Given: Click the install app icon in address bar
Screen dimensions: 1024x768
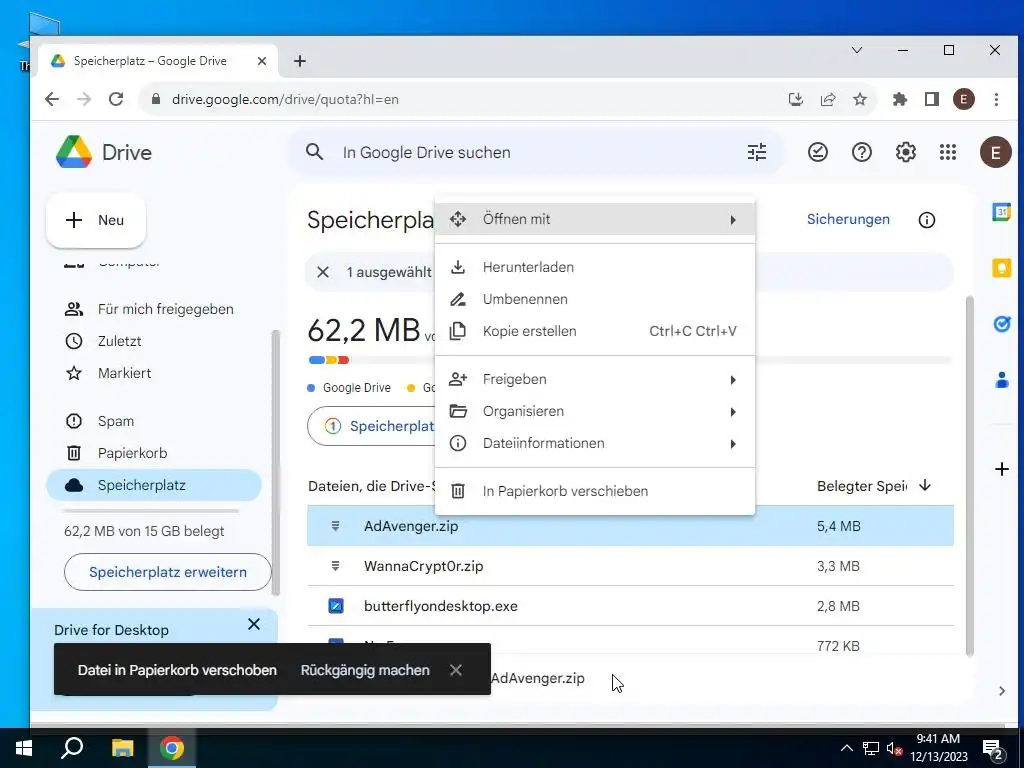Looking at the screenshot, I should 795,99.
